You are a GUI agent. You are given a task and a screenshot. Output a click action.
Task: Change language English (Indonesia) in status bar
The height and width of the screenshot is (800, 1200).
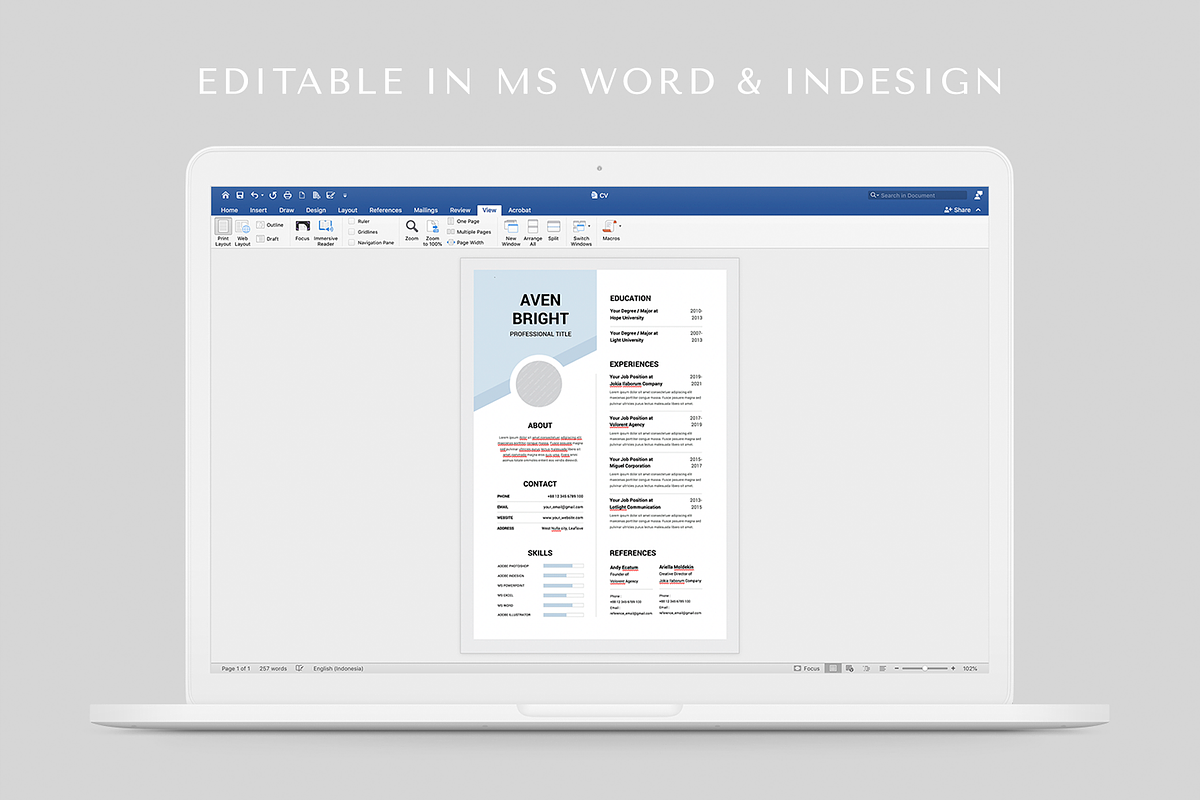point(338,668)
